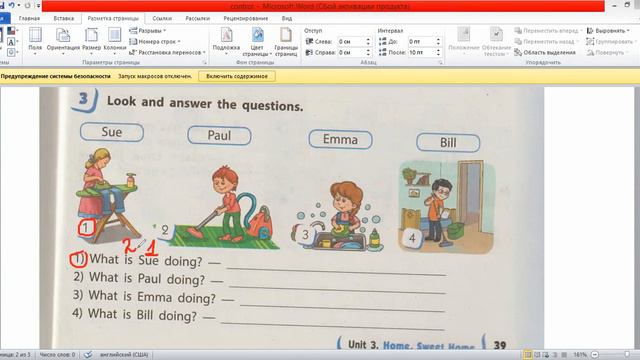The width and height of the screenshot is (640, 360).
Task: Click Включить содержимое button
Action: (237, 76)
